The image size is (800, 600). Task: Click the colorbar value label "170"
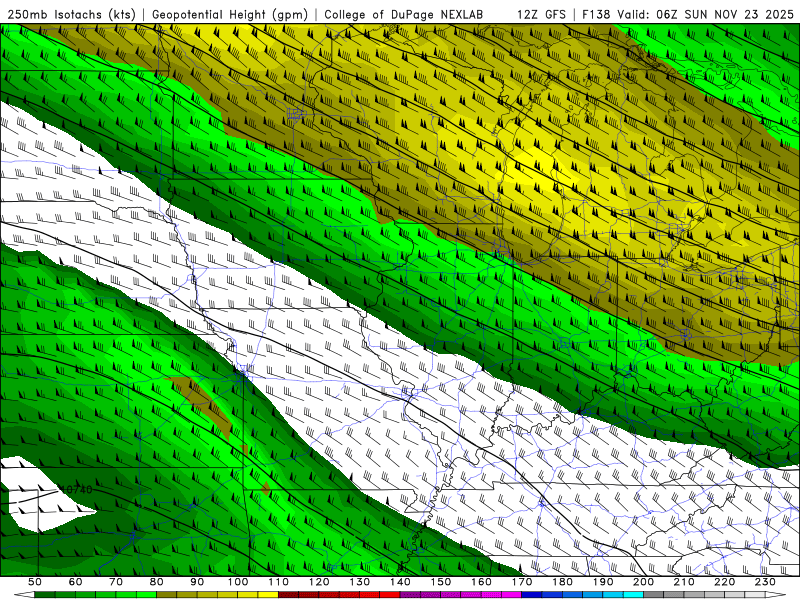[x=522, y=582]
